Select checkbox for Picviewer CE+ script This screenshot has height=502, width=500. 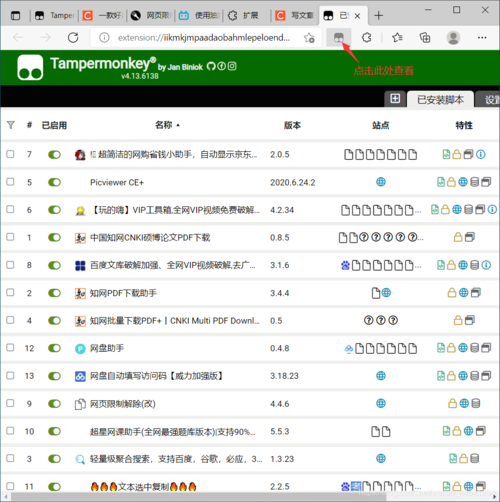pyautogui.click(x=10, y=182)
